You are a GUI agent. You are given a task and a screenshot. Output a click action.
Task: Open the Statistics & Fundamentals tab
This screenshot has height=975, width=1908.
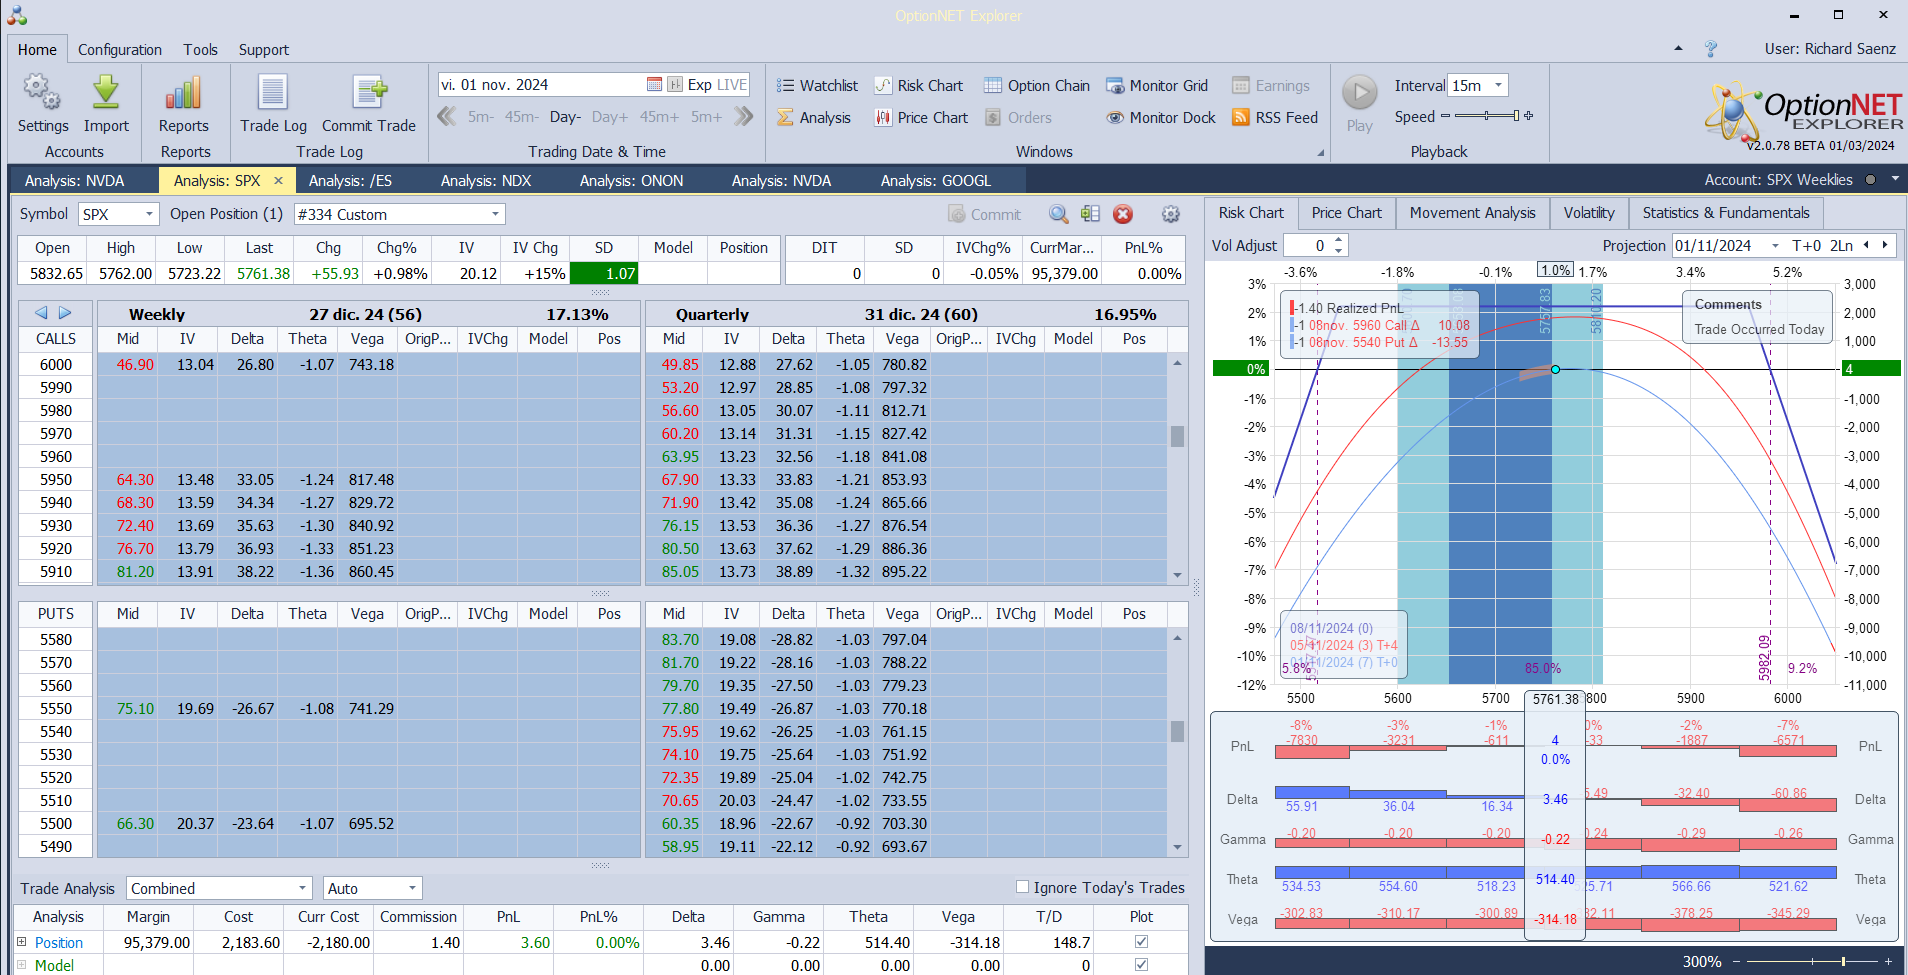pyautogui.click(x=1726, y=213)
